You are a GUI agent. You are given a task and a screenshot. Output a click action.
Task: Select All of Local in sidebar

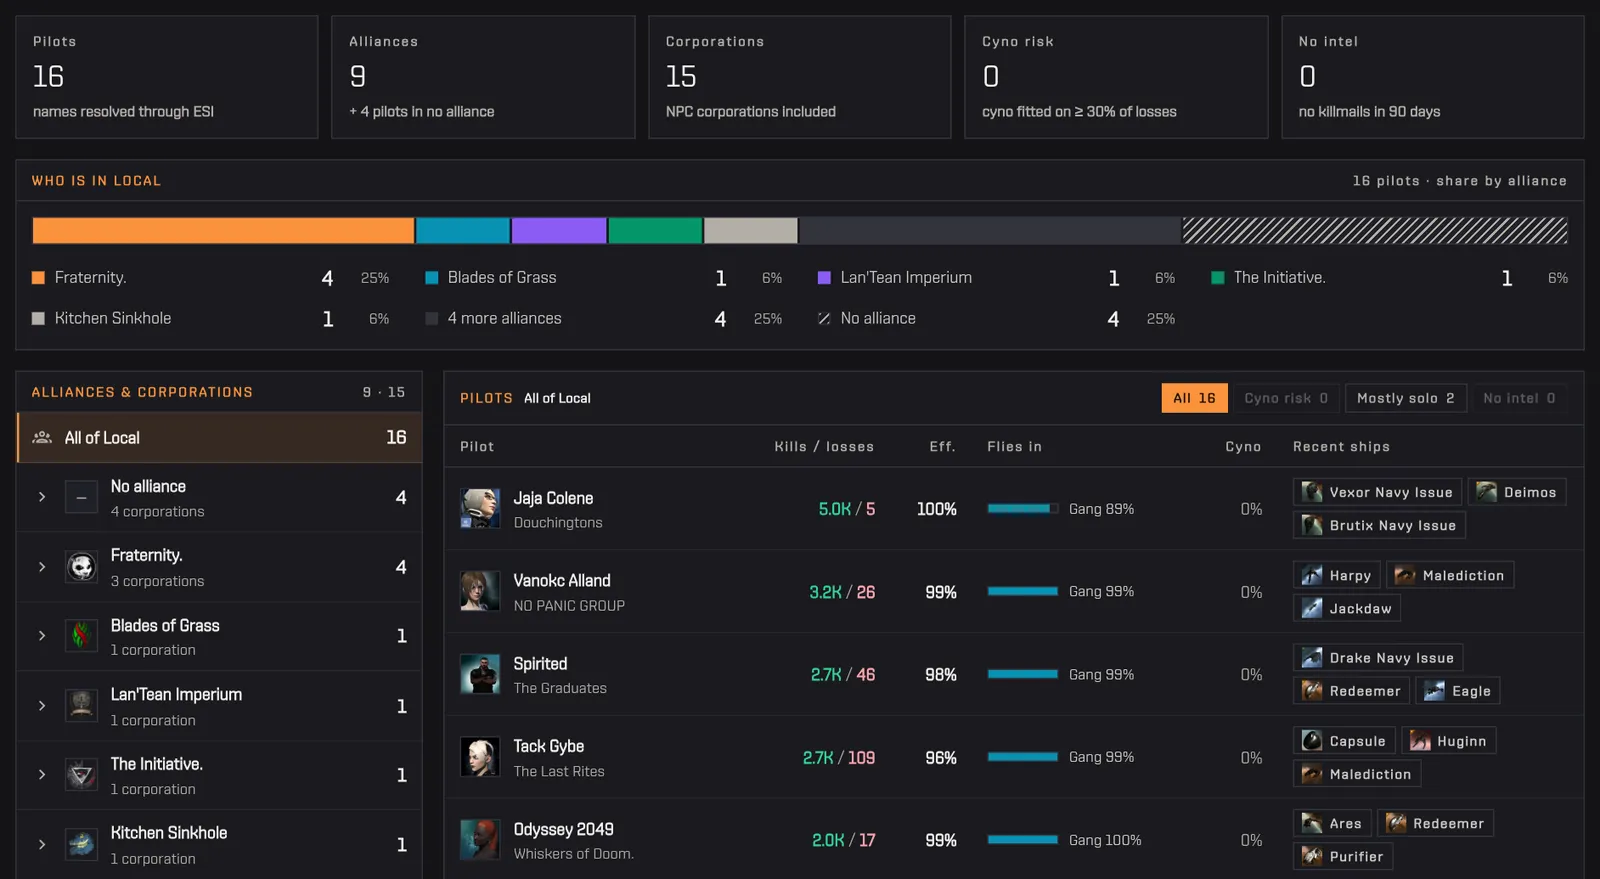[219, 437]
